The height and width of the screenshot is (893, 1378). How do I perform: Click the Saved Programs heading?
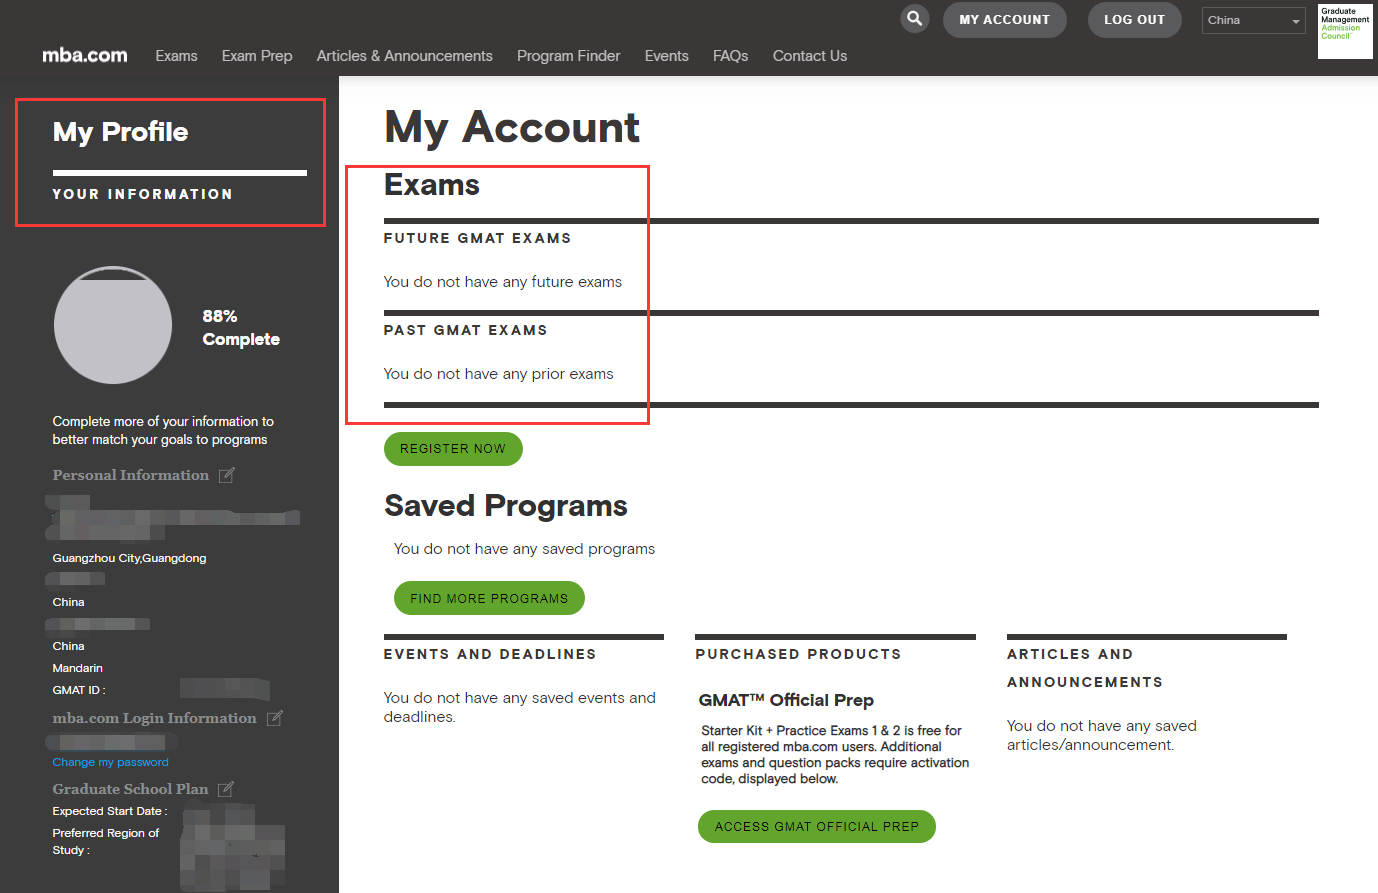coord(506,506)
